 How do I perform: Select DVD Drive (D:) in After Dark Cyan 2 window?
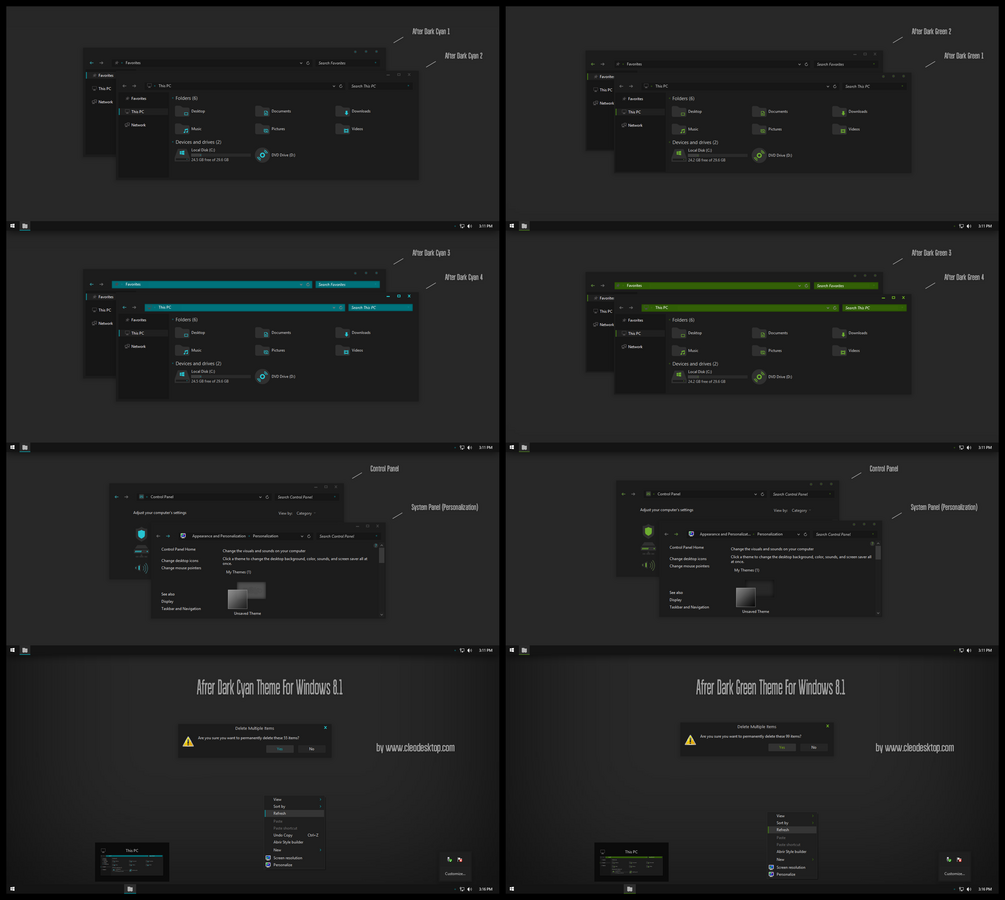276,155
